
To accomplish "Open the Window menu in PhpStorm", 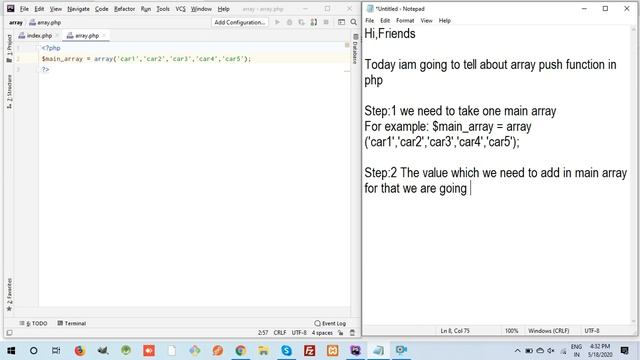I will point(201,9).
